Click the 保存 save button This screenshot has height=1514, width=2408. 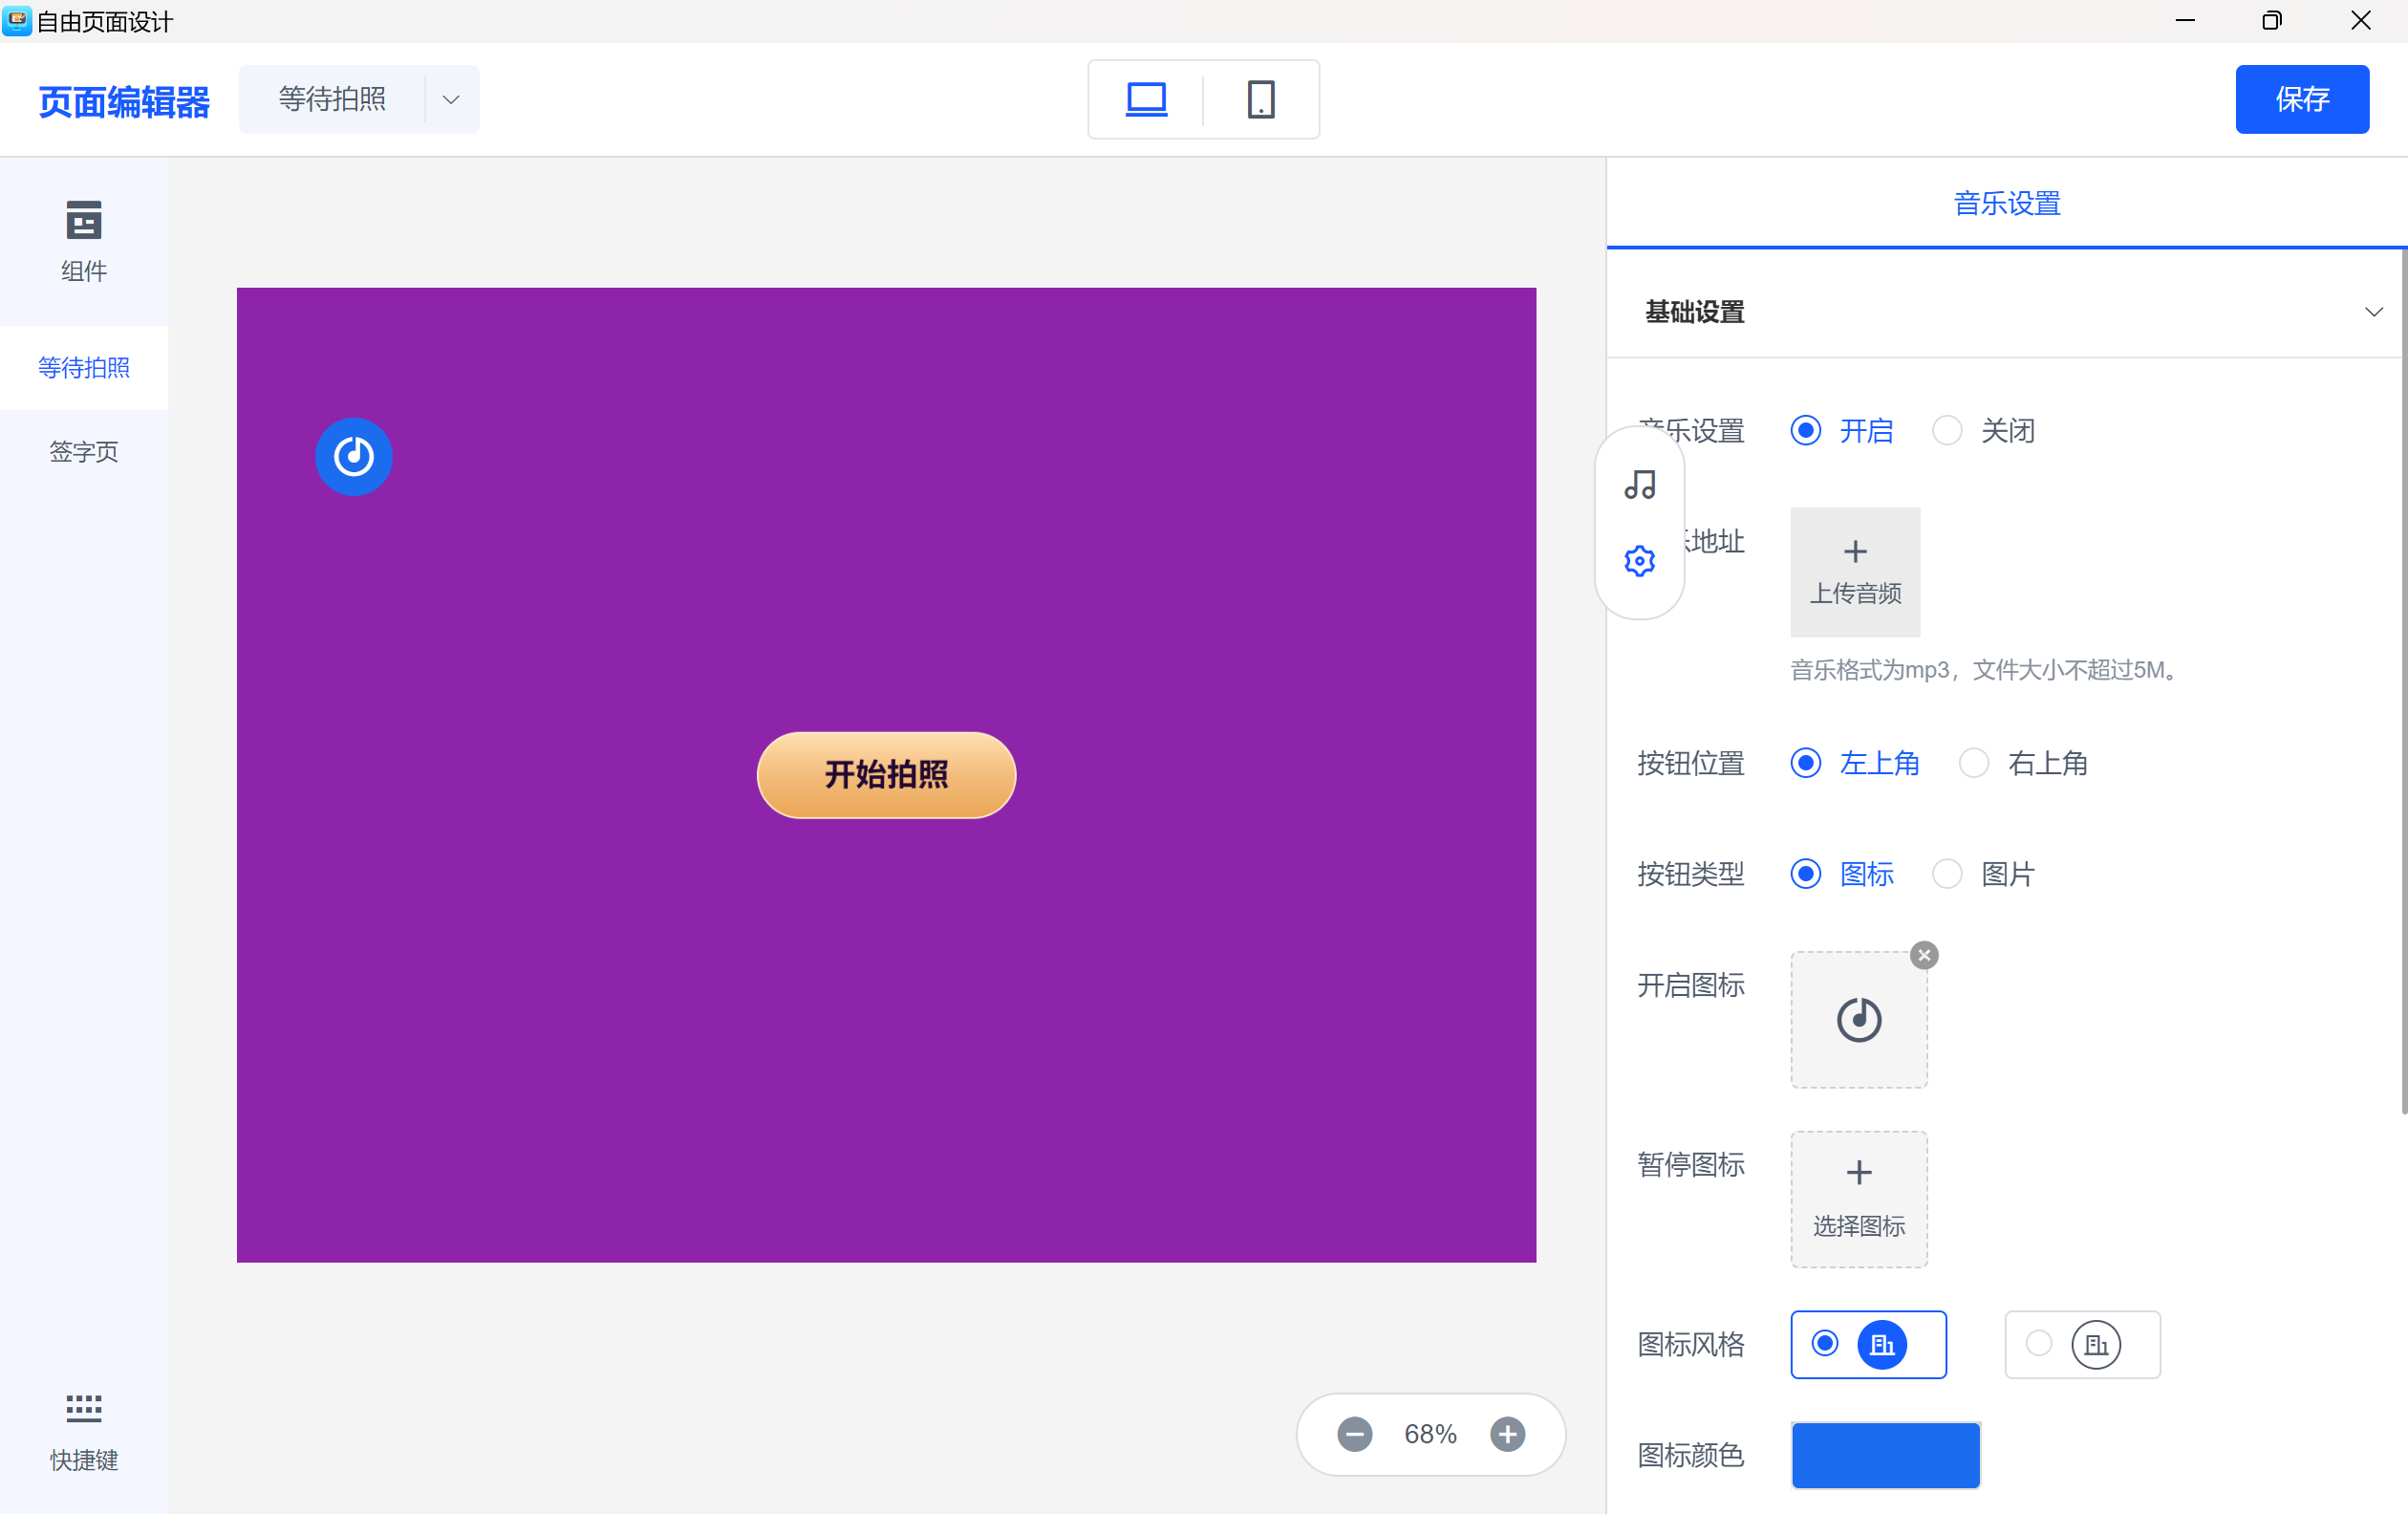click(x=2301, y=99)
